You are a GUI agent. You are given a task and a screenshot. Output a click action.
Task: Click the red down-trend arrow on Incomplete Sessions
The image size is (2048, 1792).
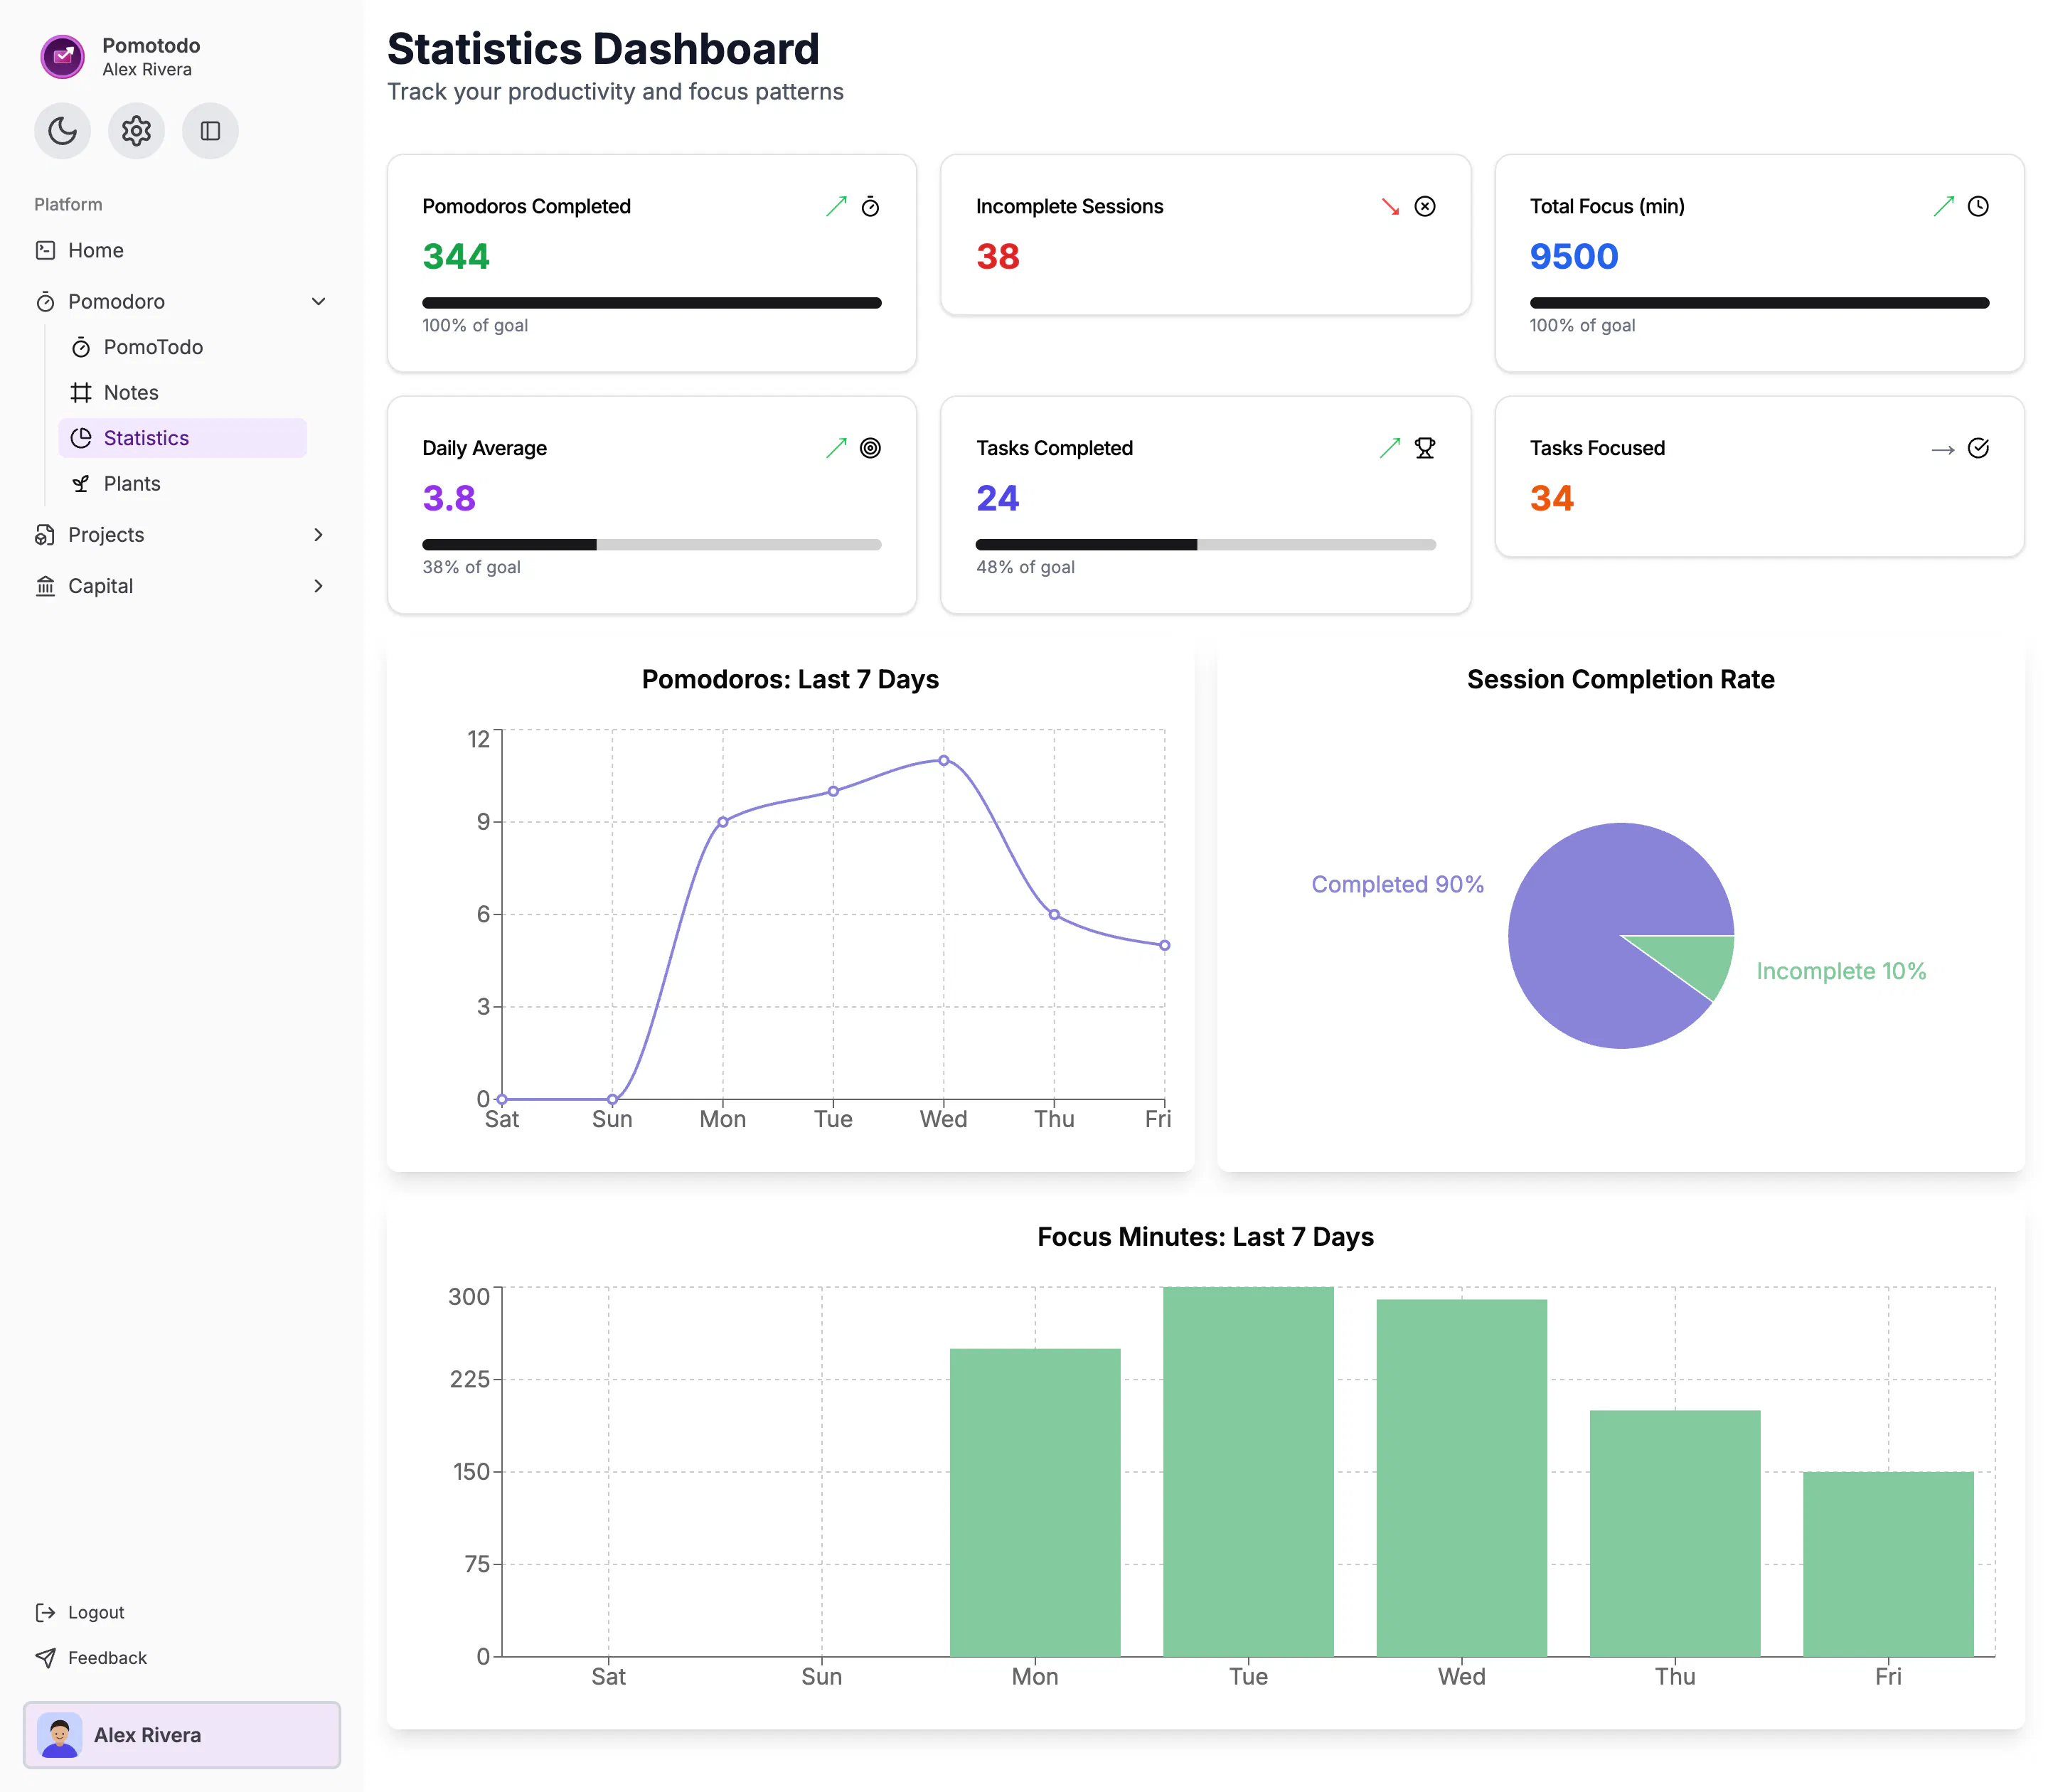(1390, 207)
